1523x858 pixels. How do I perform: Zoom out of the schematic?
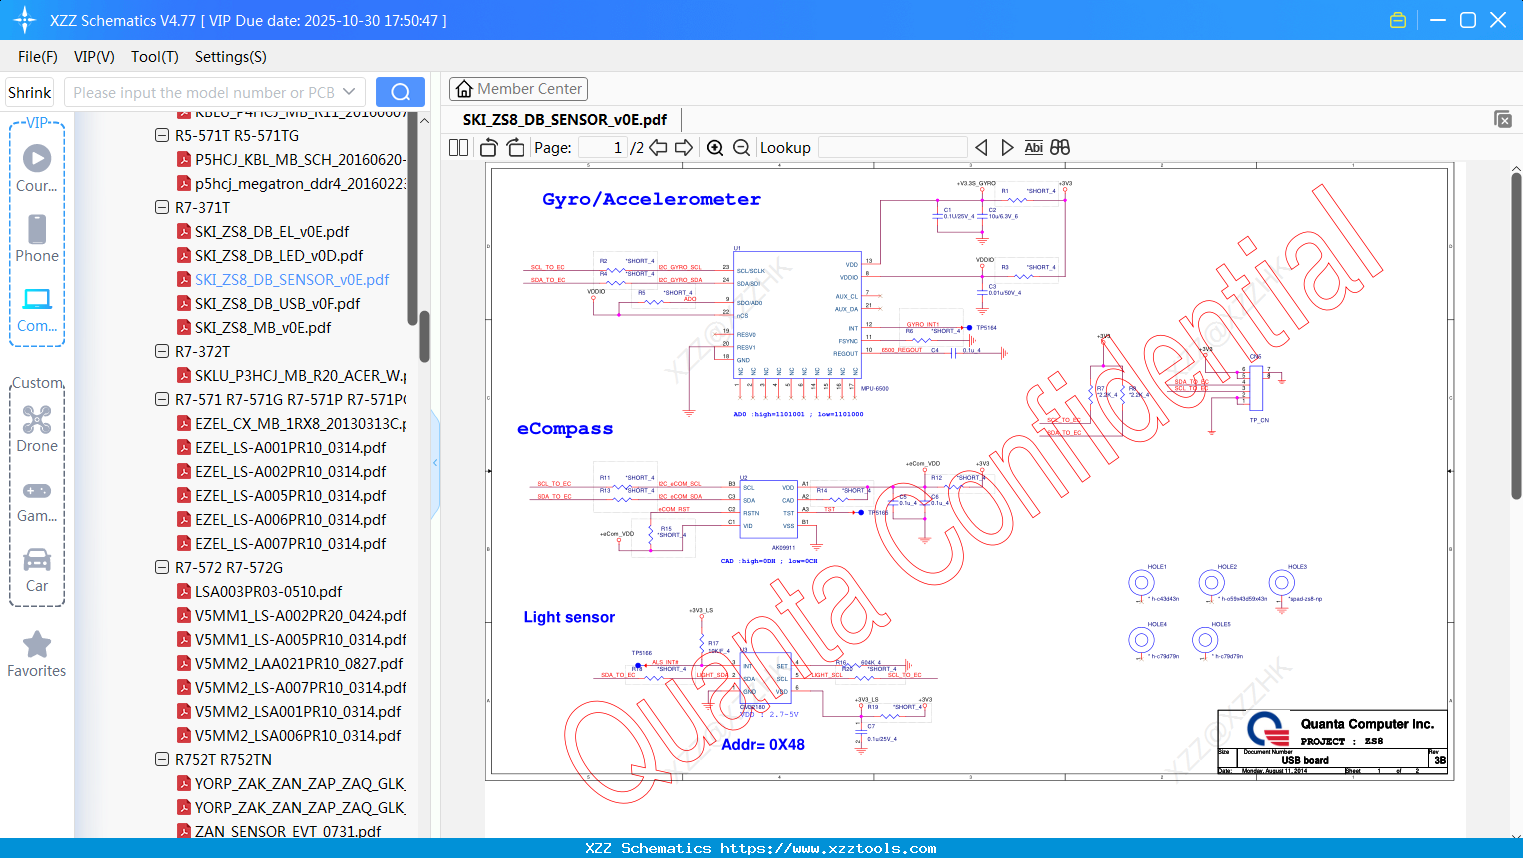(741, 148)
